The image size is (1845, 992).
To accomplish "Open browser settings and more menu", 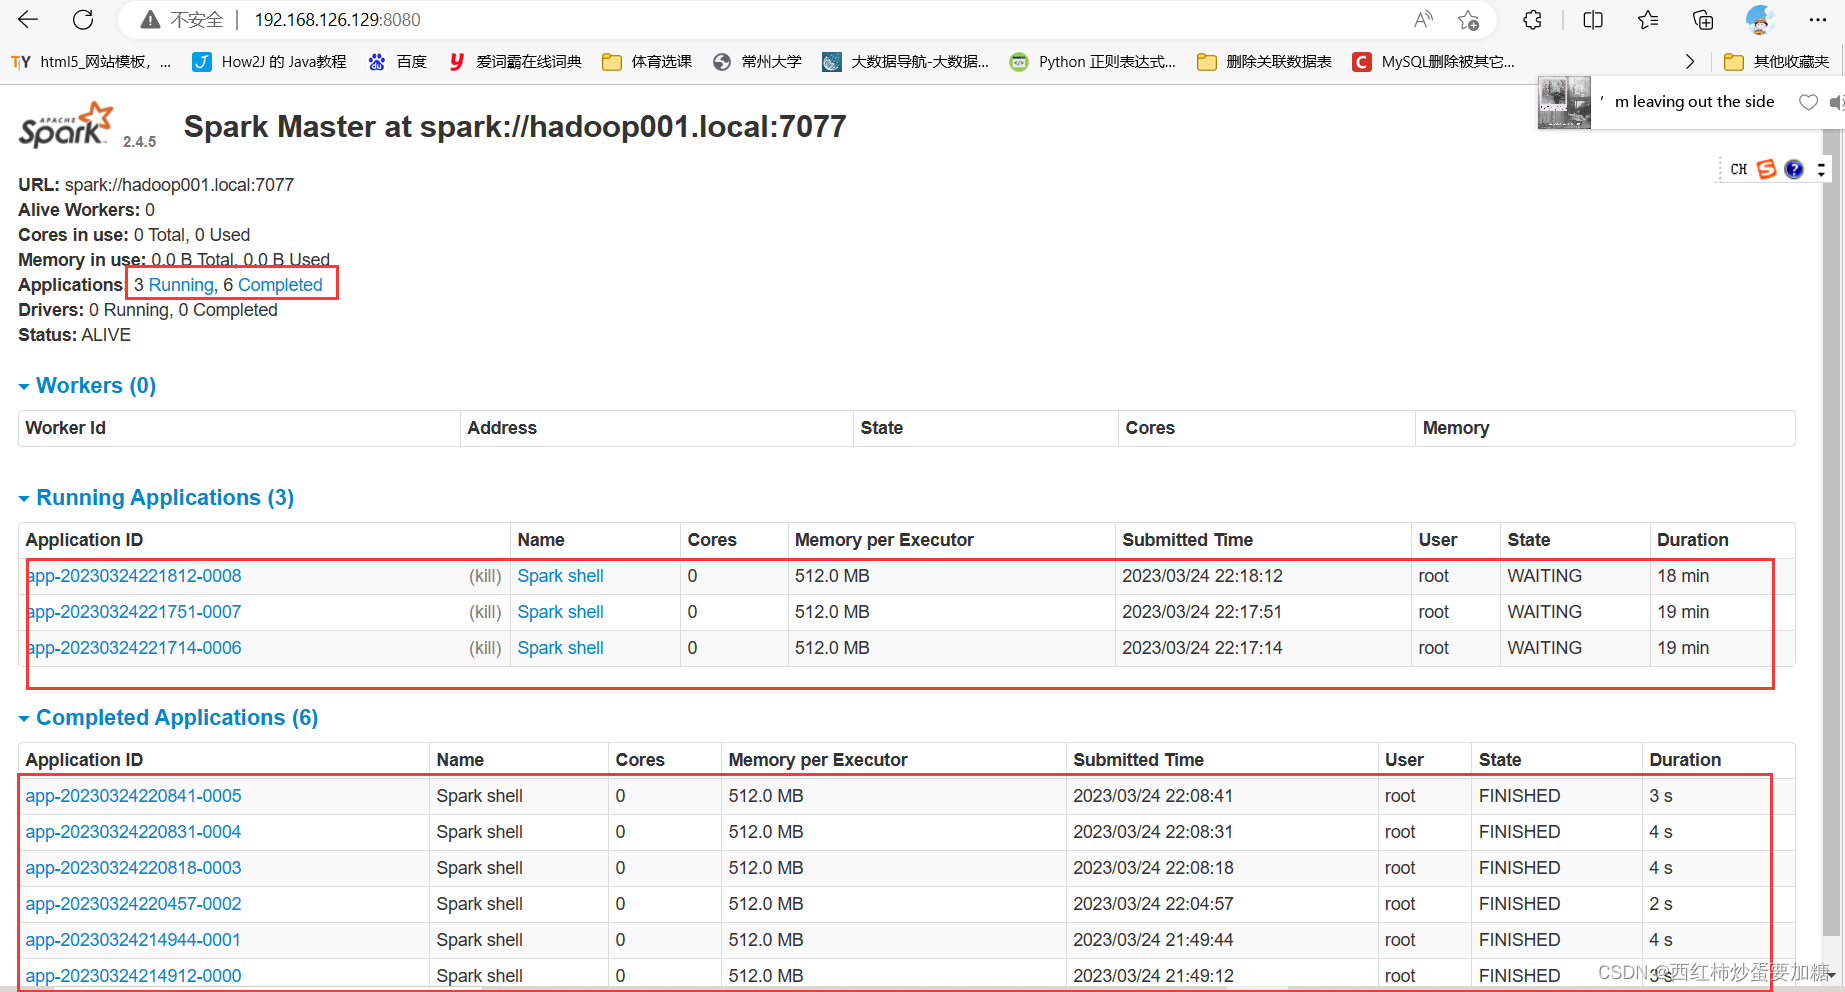I will [1818, 19].
